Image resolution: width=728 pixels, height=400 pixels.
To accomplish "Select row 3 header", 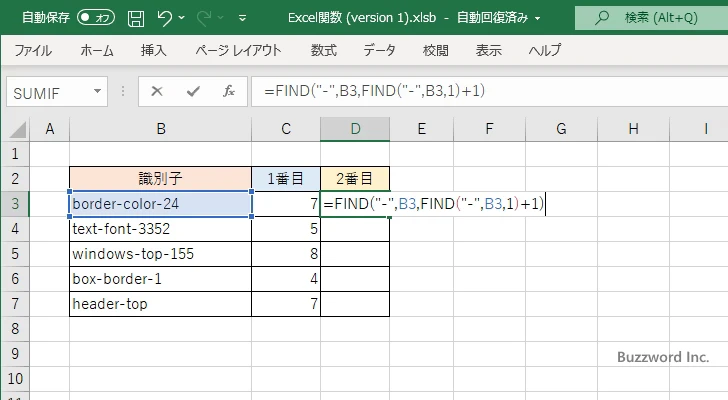I will (15, 204).
